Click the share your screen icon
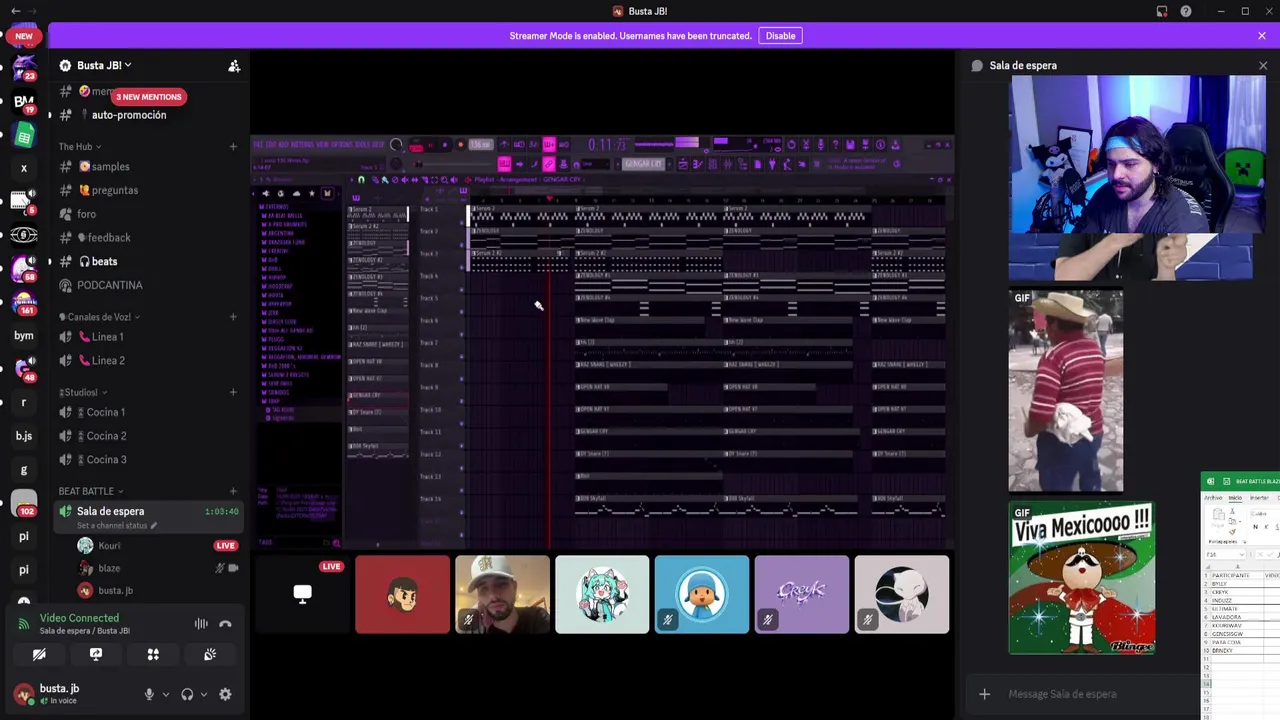This screenshot has width=1280, height=720. (96, 654)
